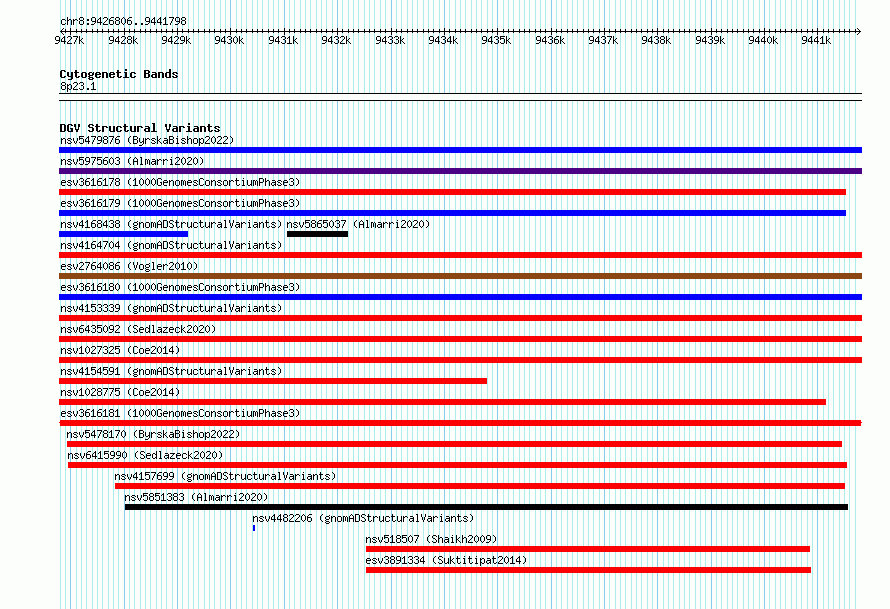This screenshot has width=890, height=609.
Task: Select the red nsv6415990 variant bar
Action: click(x=457, y=465)
